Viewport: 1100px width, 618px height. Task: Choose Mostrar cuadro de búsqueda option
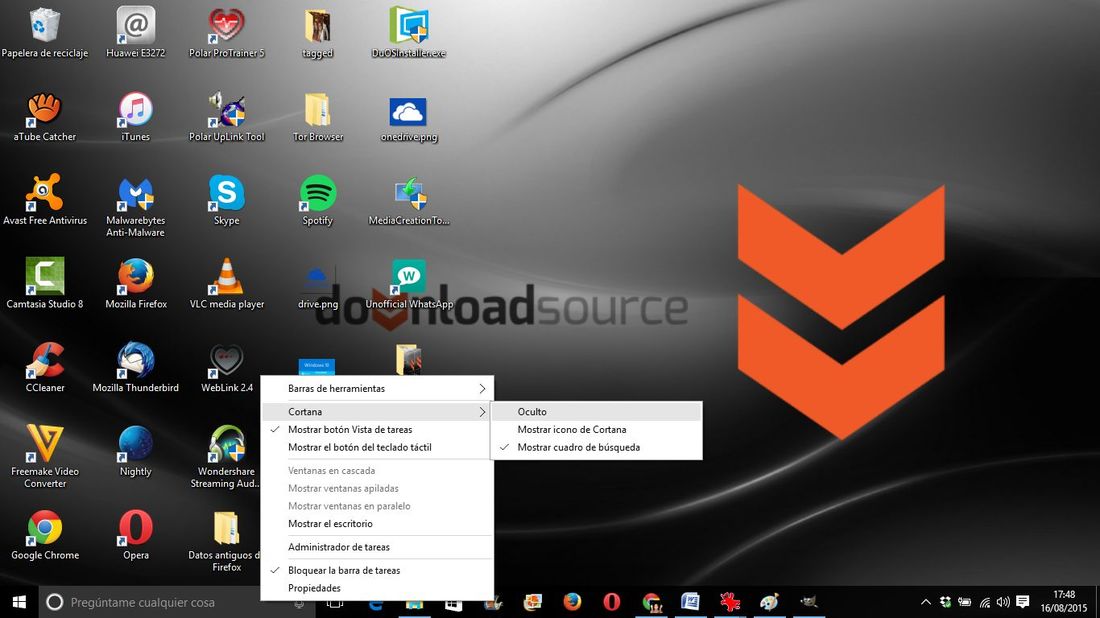[596, 447]
